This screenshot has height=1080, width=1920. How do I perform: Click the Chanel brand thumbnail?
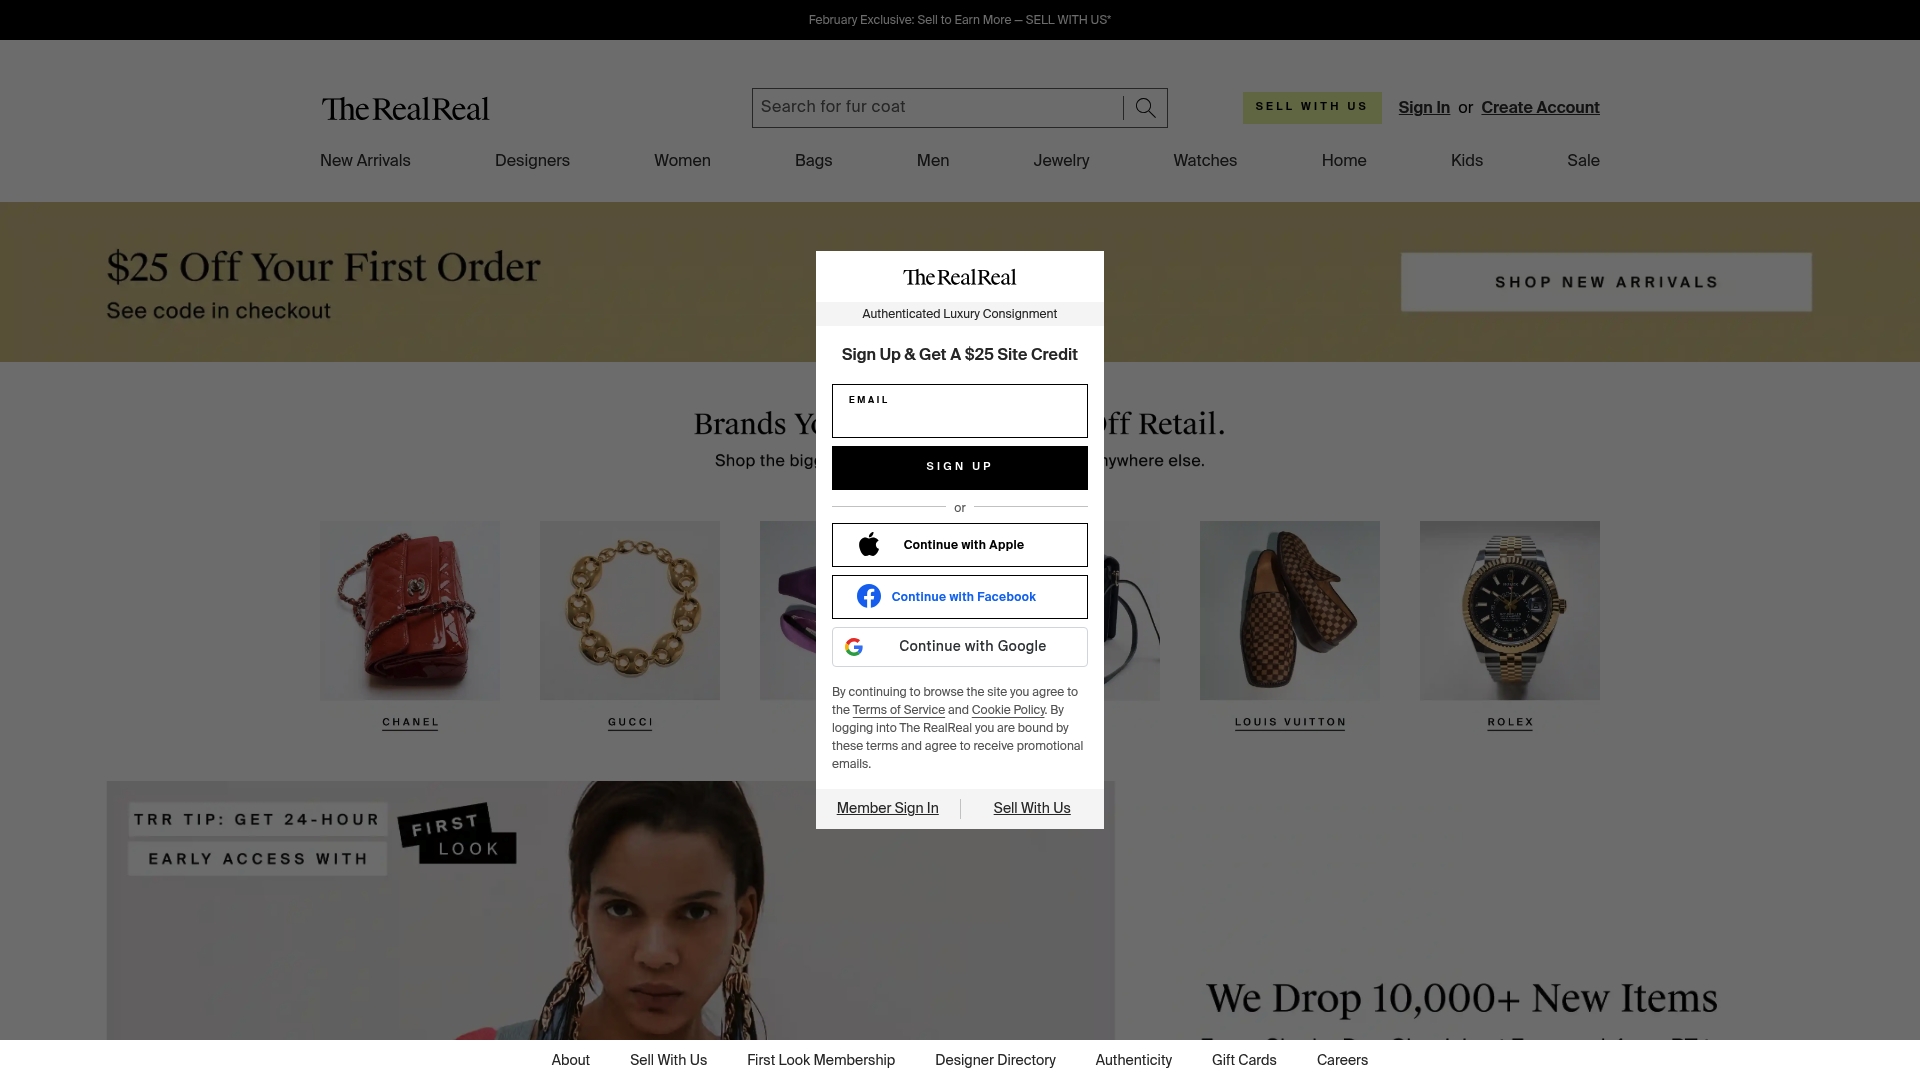coord(410,610)
